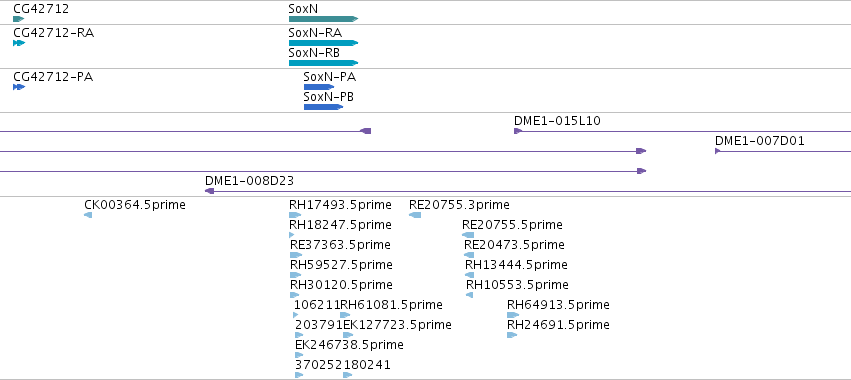Select the purple block ending the topmost clone line
This screenshot has height=380, width=851.
tap(366, 131)
